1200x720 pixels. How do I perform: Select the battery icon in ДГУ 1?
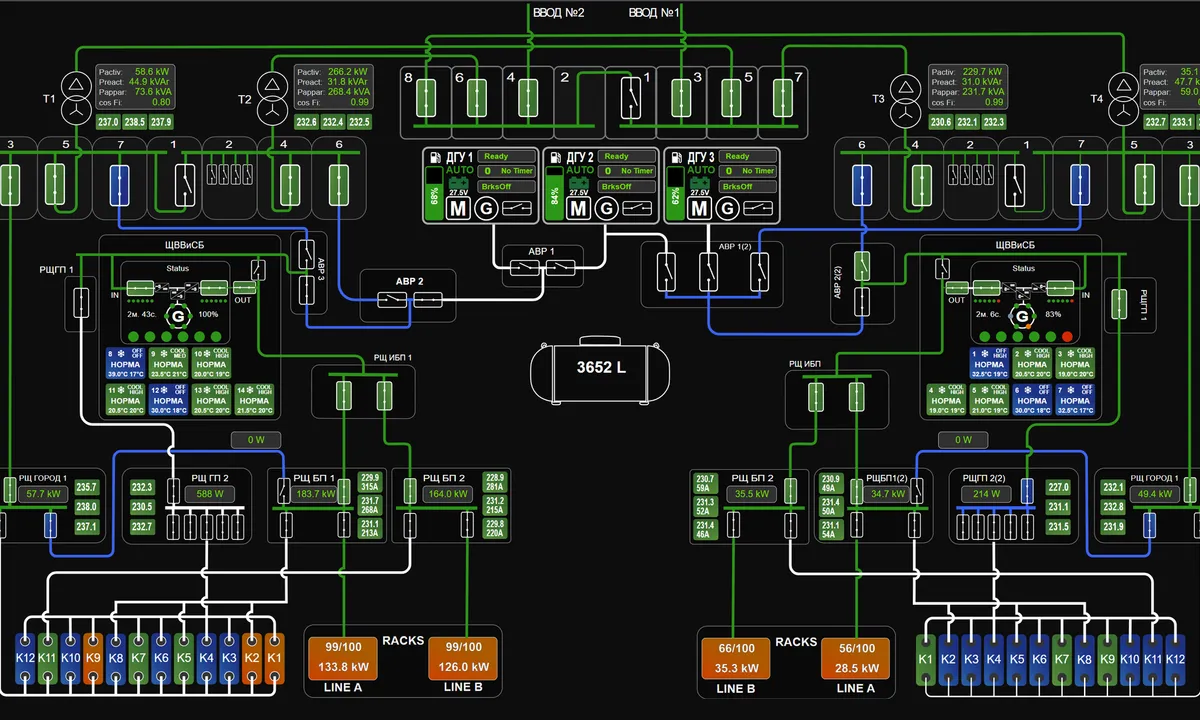(459, 183)
